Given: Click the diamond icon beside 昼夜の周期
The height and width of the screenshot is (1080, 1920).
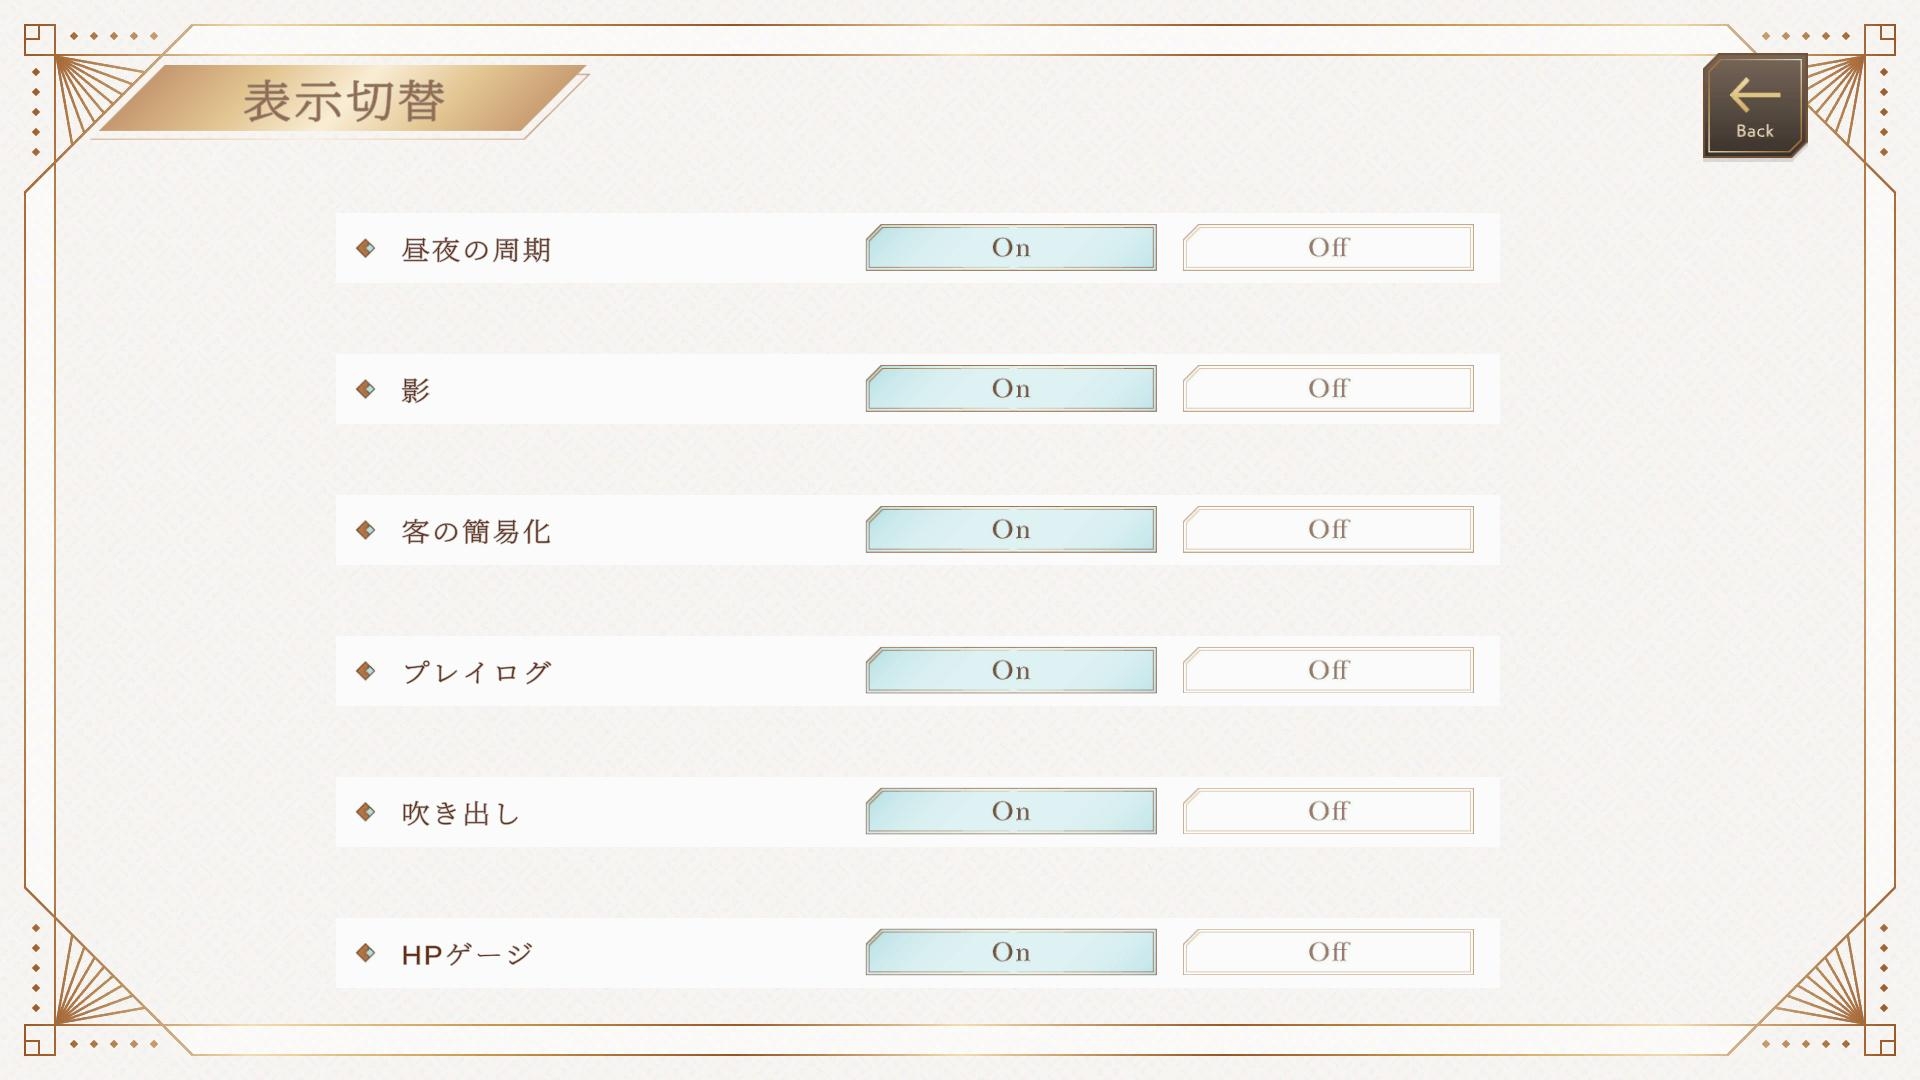Looking at the screenshot, I should coord(366,248).
